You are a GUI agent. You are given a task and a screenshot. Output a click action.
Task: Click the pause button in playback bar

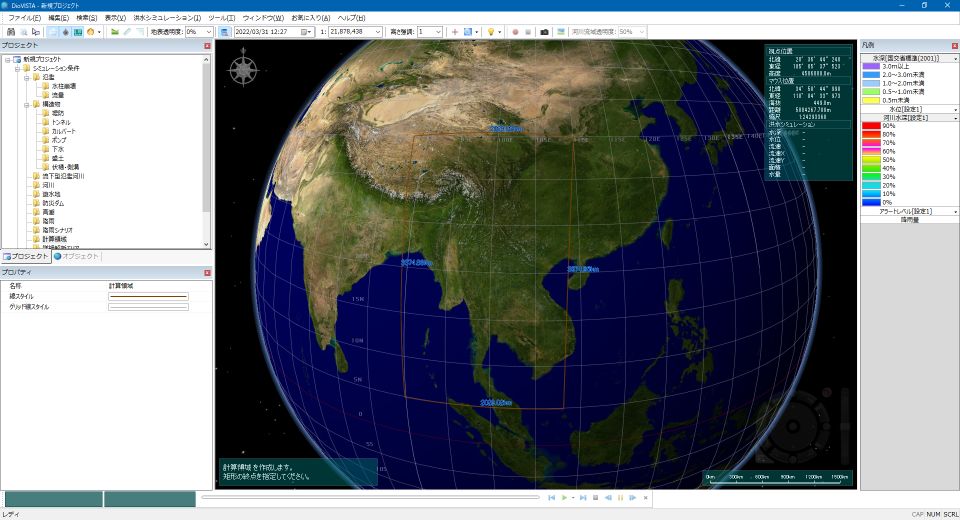[620, 498]
